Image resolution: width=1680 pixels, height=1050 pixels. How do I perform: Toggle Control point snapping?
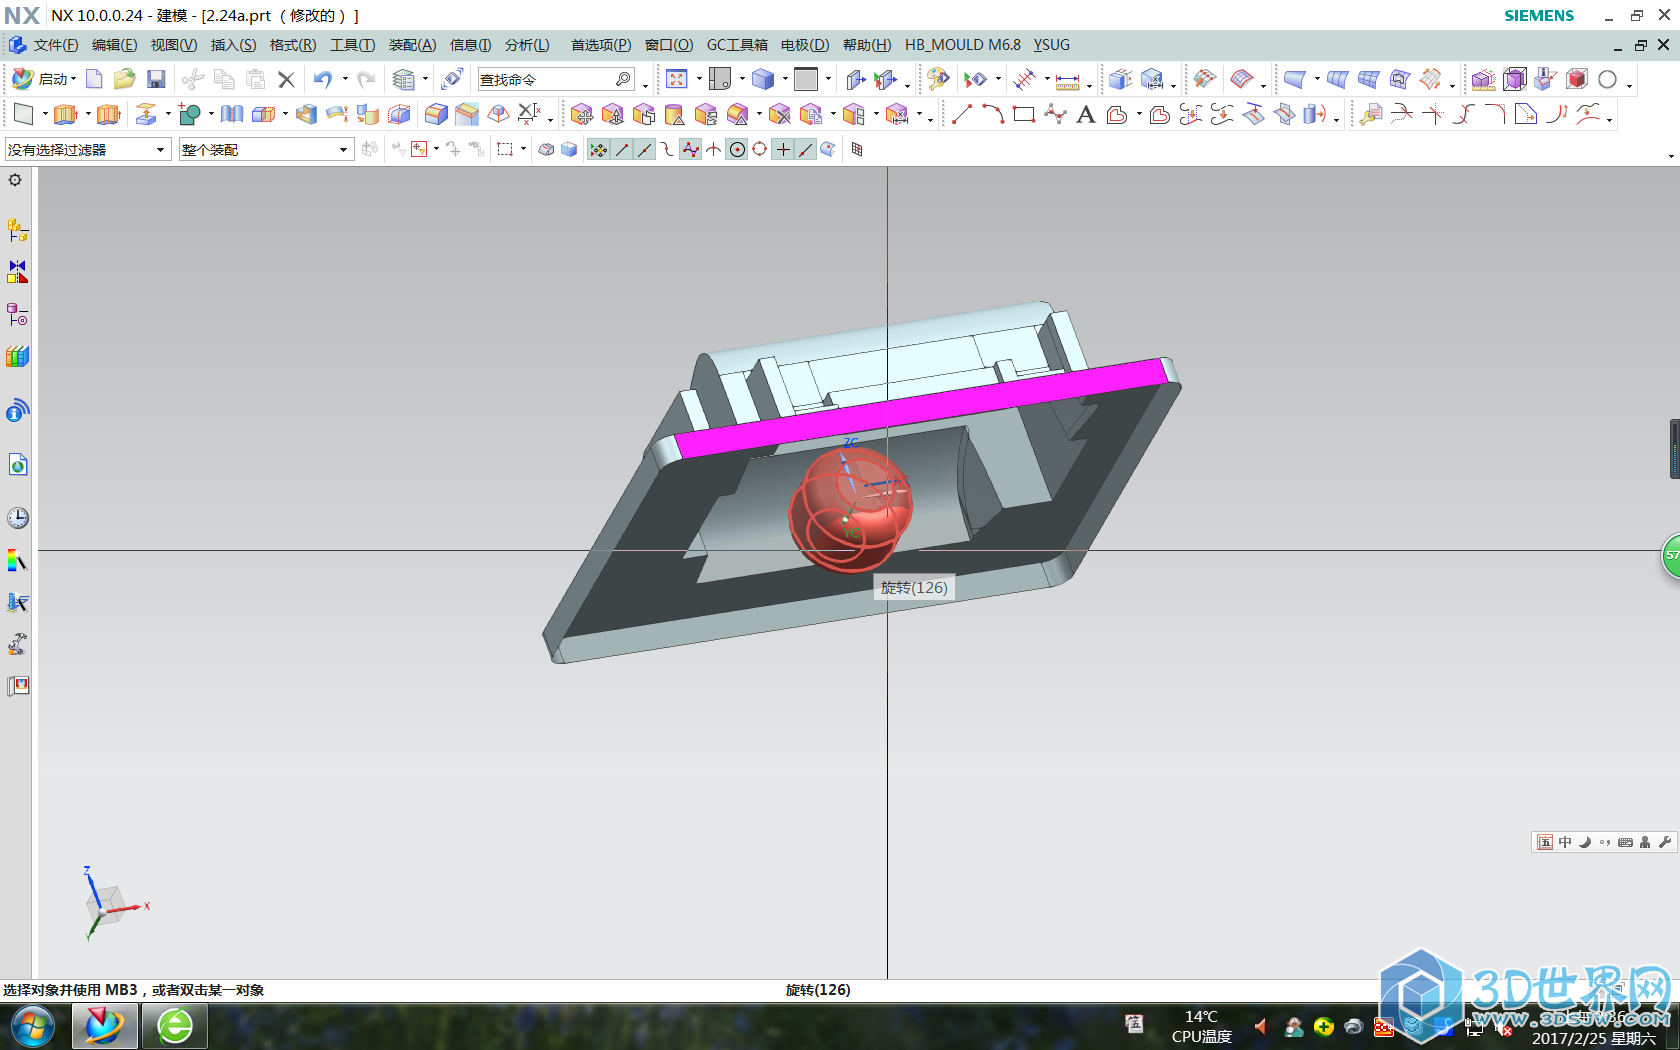pyautogui.click(x=668, y=150)
